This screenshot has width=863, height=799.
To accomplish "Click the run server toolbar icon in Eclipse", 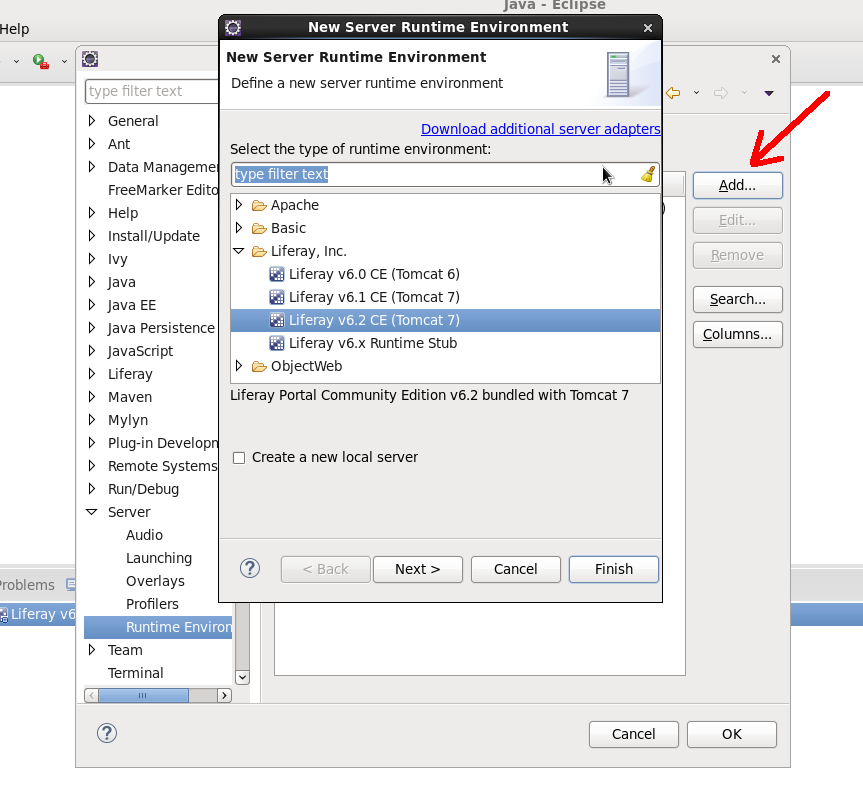I will (40, 61).
